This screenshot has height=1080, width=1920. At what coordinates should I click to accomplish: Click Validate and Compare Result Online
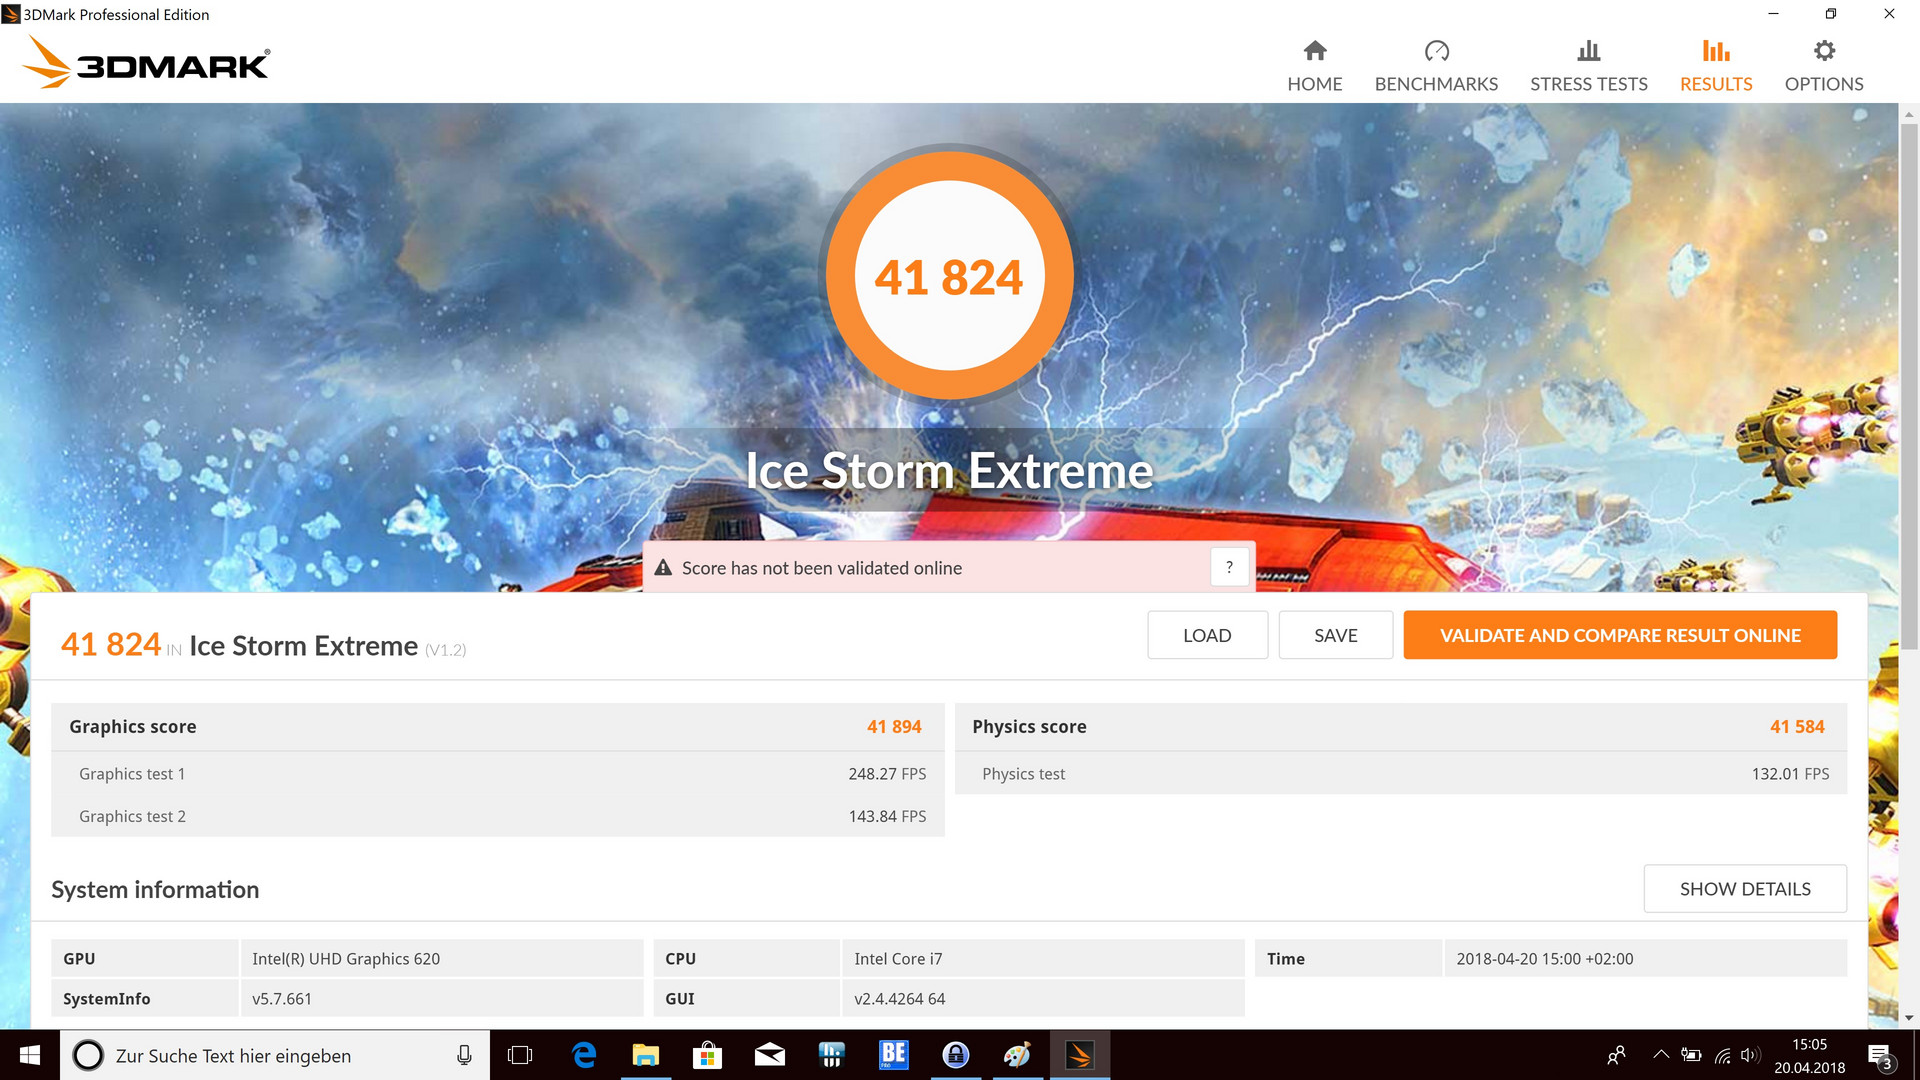click(1619, 635)
